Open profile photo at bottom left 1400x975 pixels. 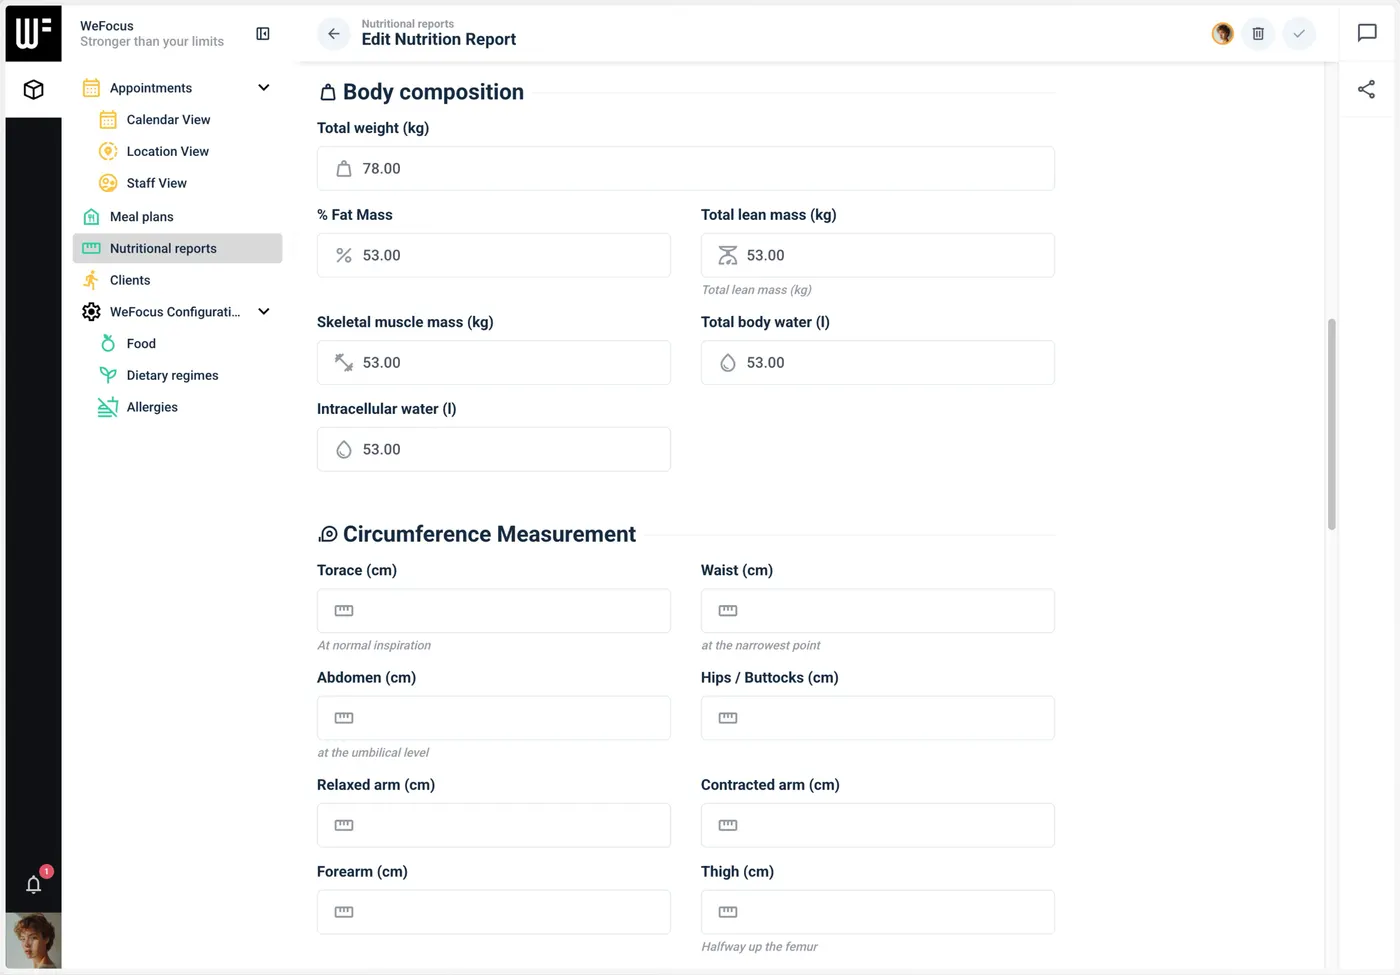33,940
